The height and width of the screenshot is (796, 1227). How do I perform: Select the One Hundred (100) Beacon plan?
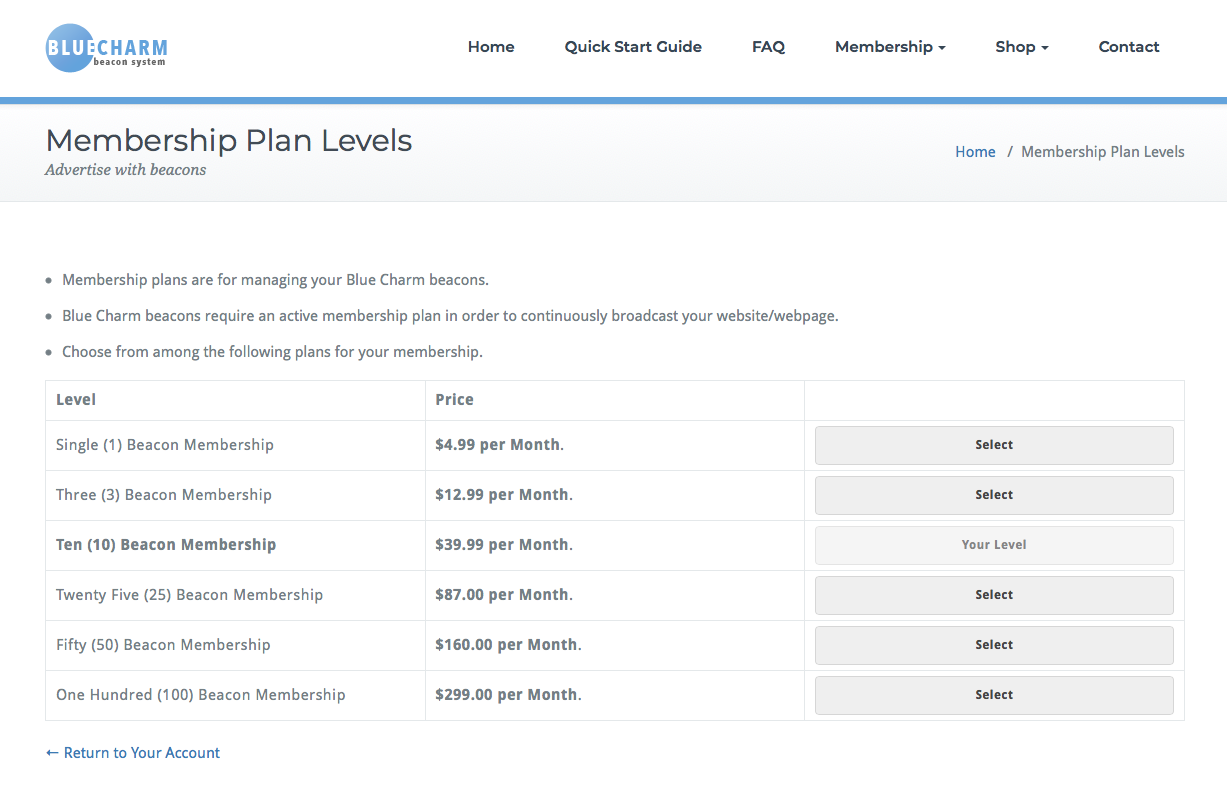pyautogui.click(x=994, y=695)
